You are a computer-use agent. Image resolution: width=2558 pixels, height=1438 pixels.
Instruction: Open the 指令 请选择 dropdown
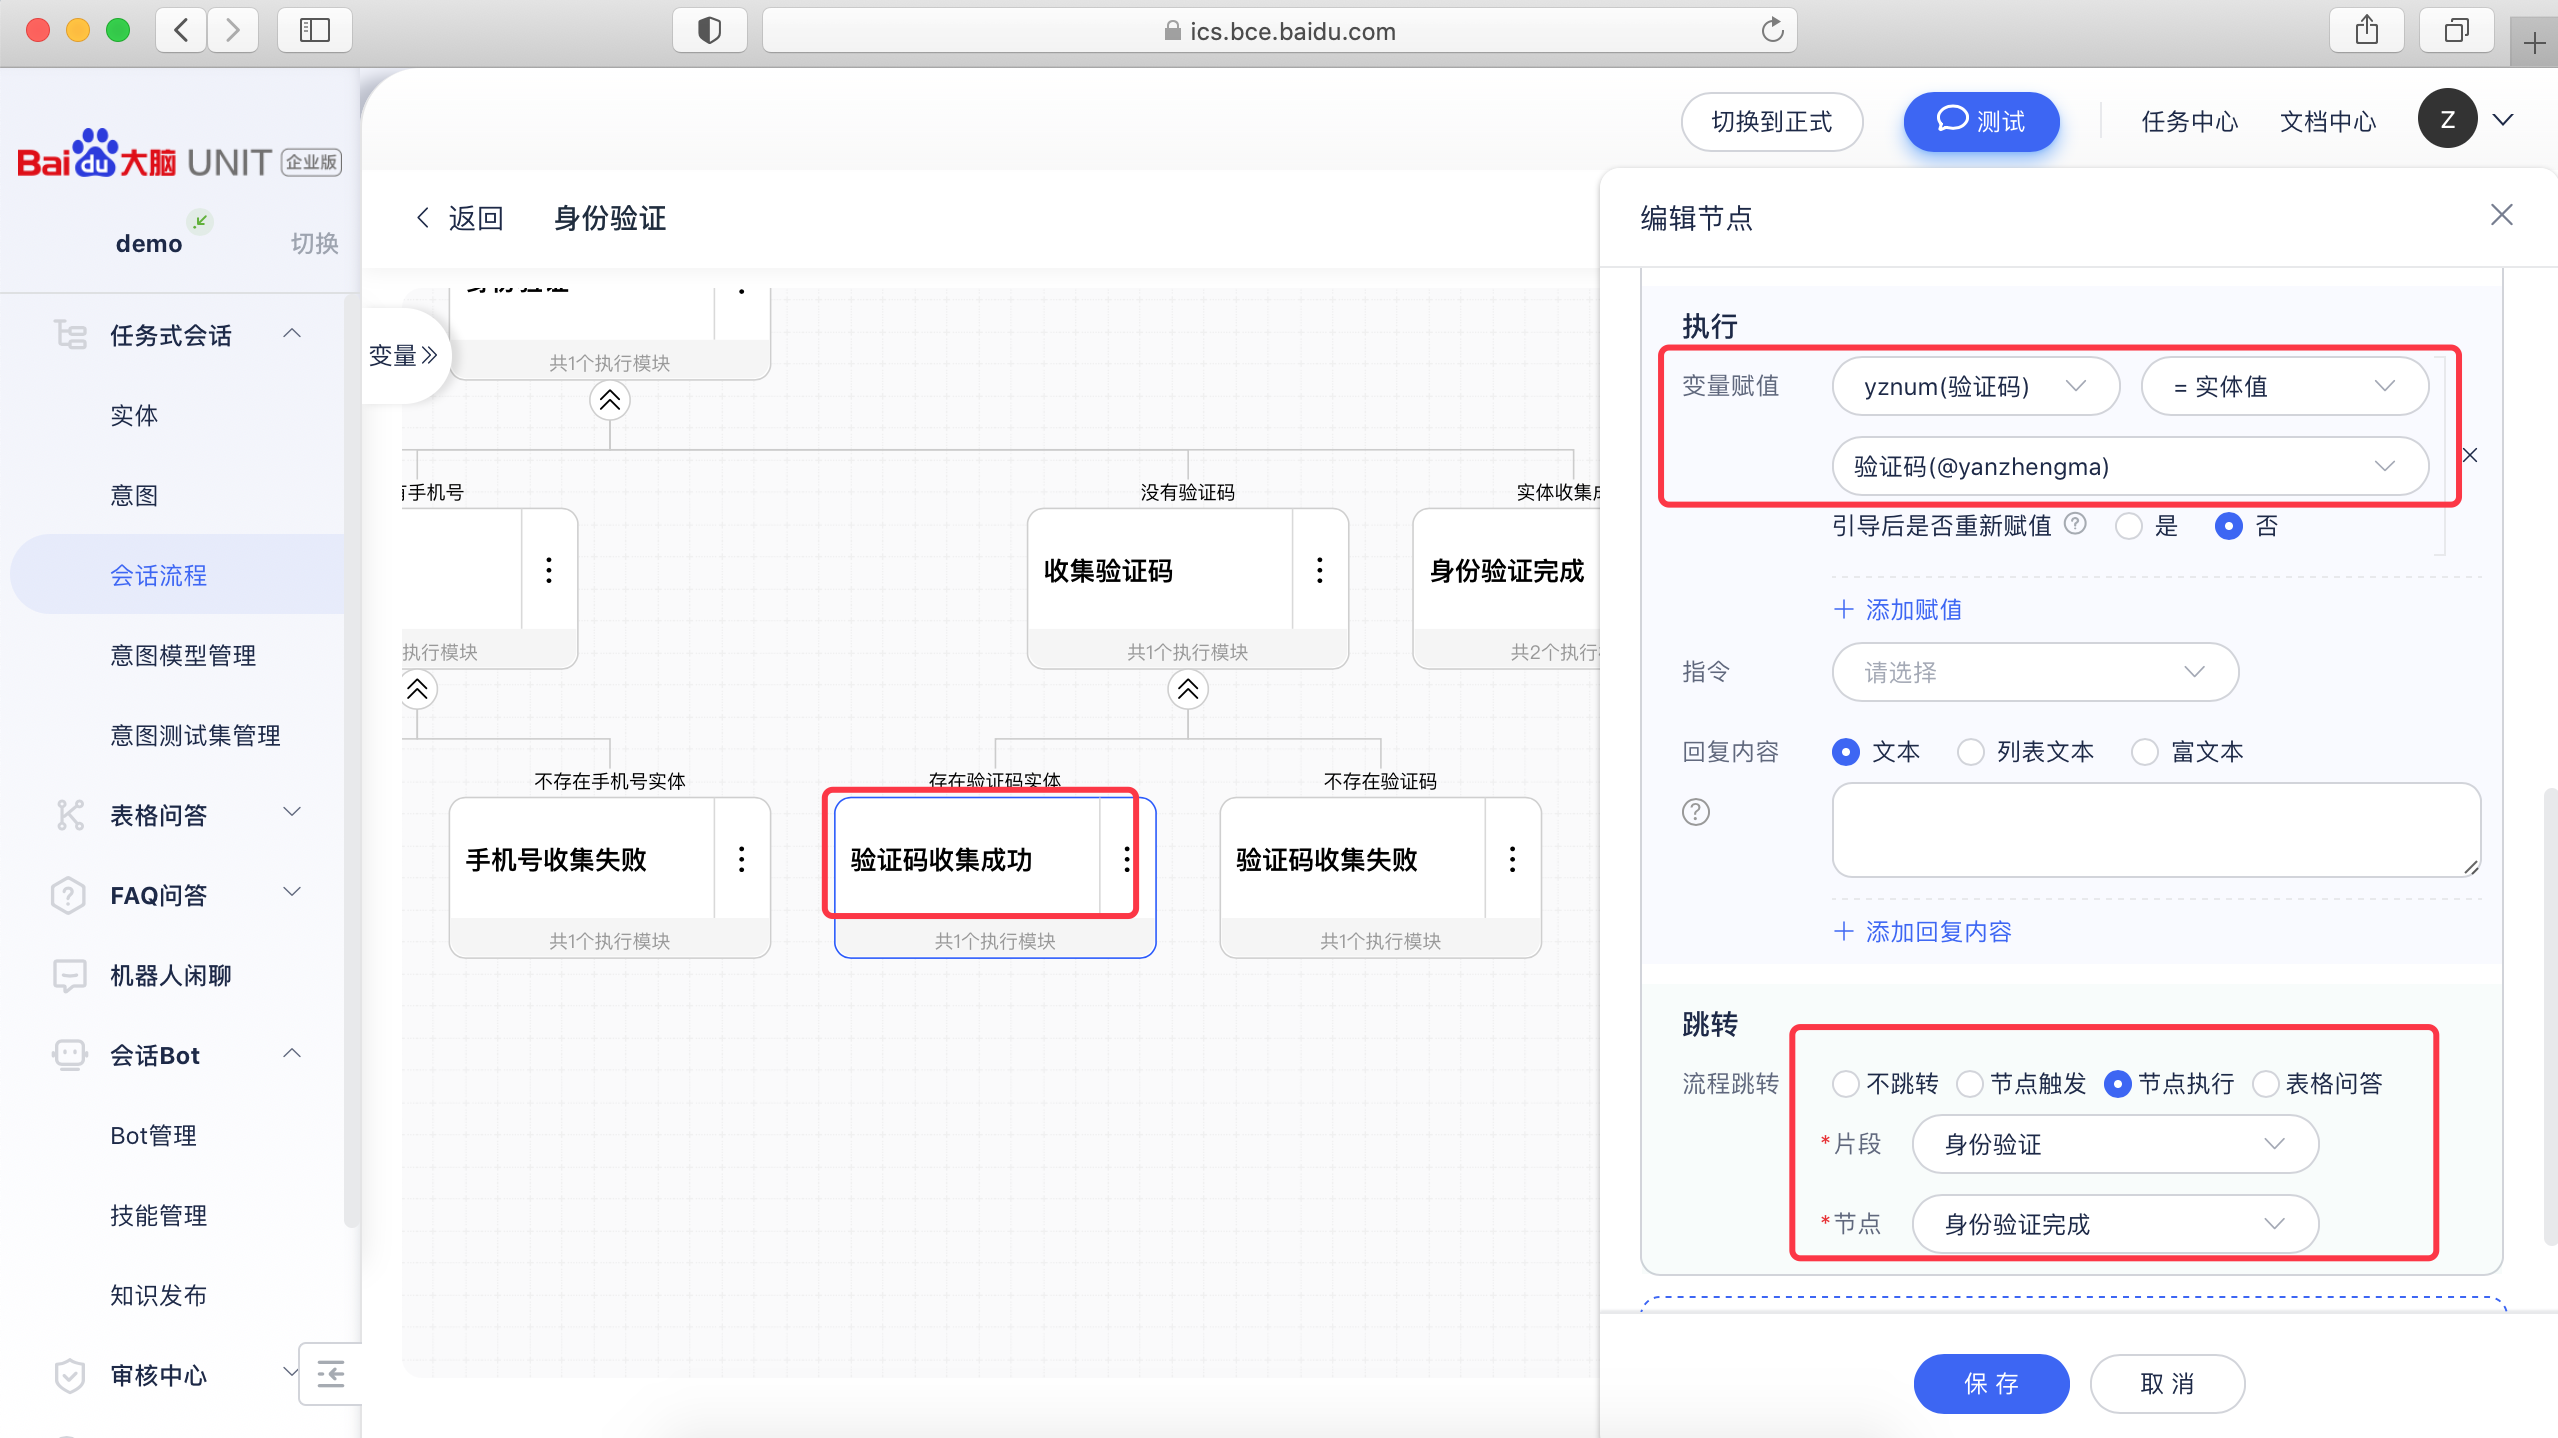(x=2034, y=672)
